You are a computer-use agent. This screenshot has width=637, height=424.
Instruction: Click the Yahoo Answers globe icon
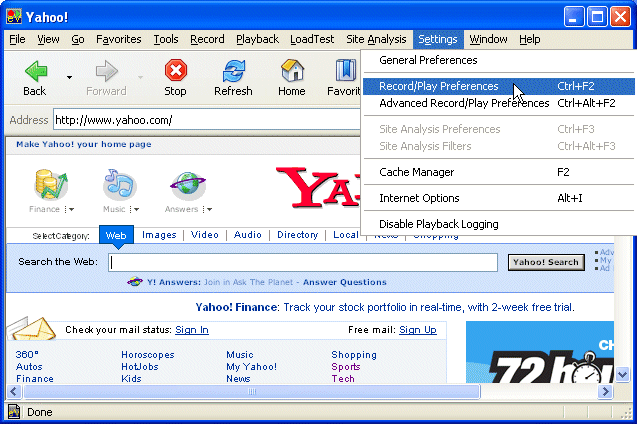click(x=188, y=185)
